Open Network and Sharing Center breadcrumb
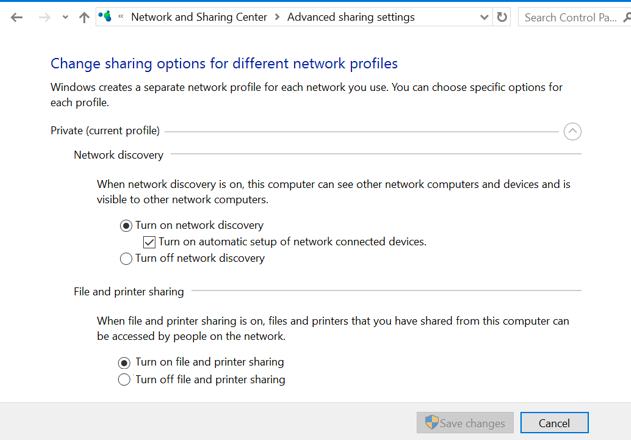631x440 pixels. click(199, 17)
